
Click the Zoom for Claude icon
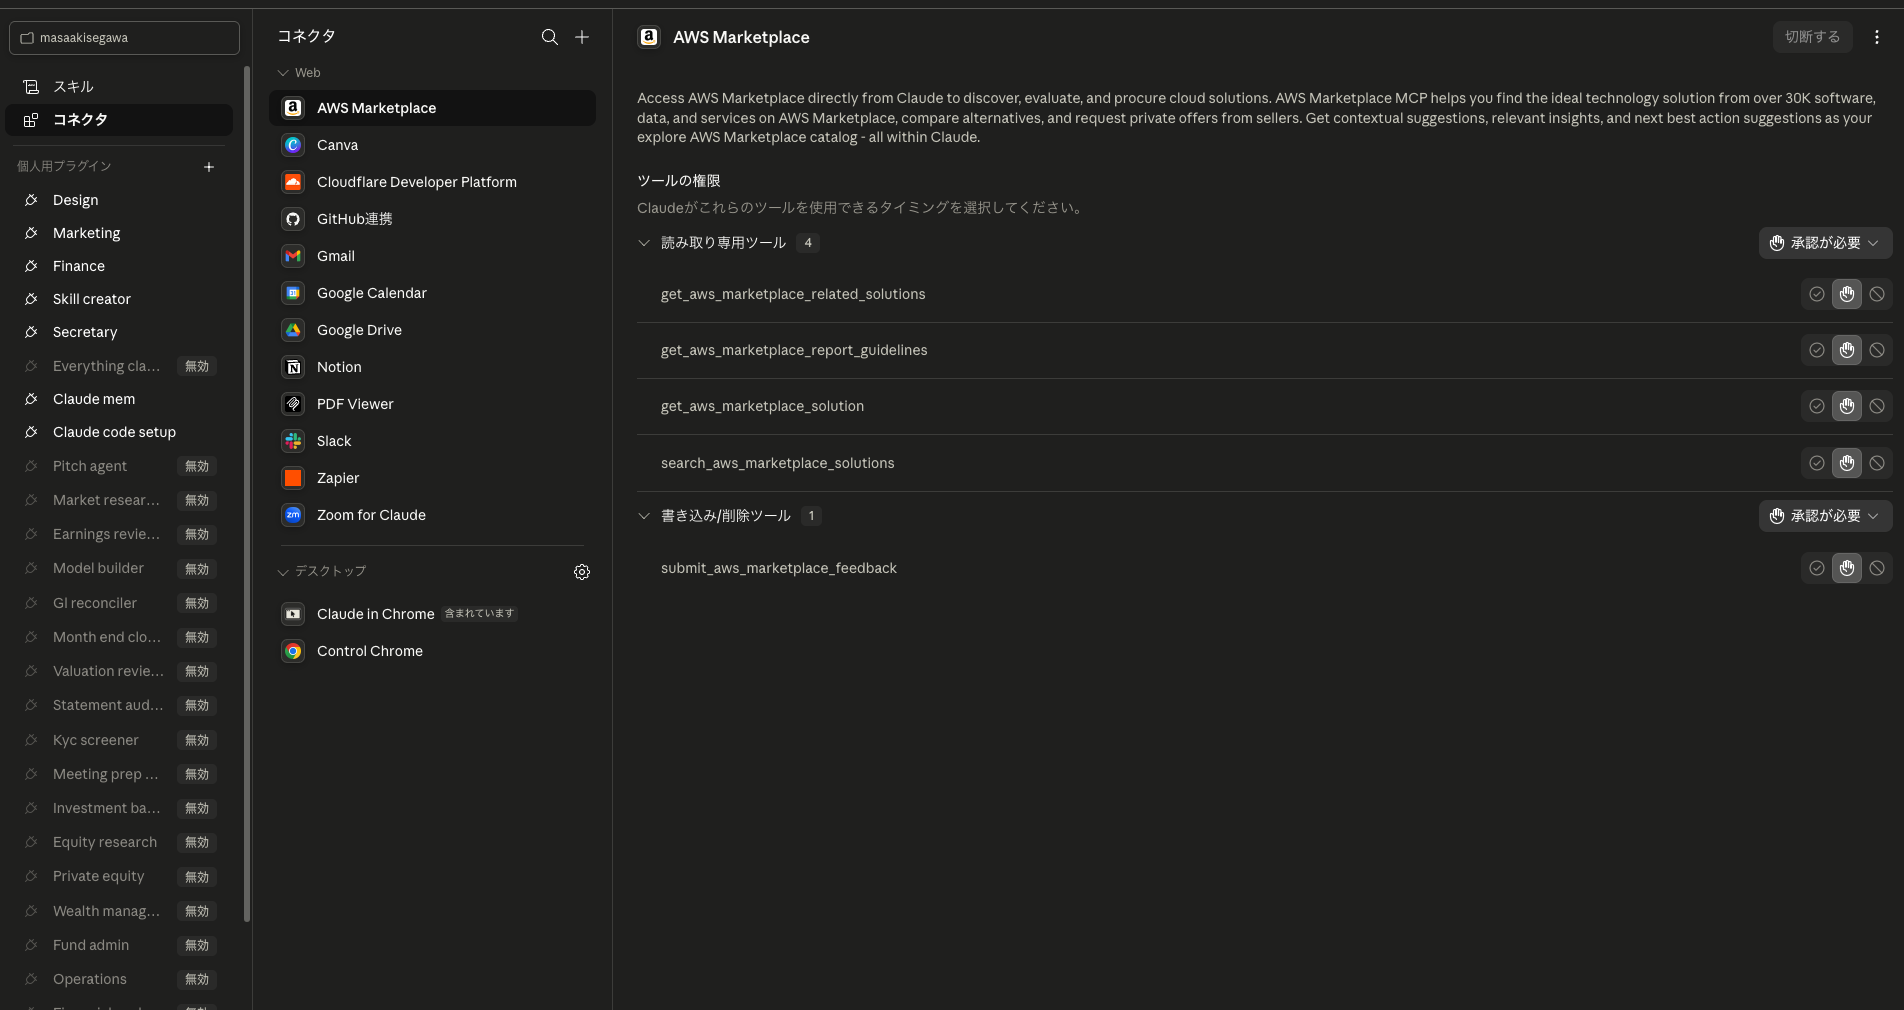[x=293, y=515]
